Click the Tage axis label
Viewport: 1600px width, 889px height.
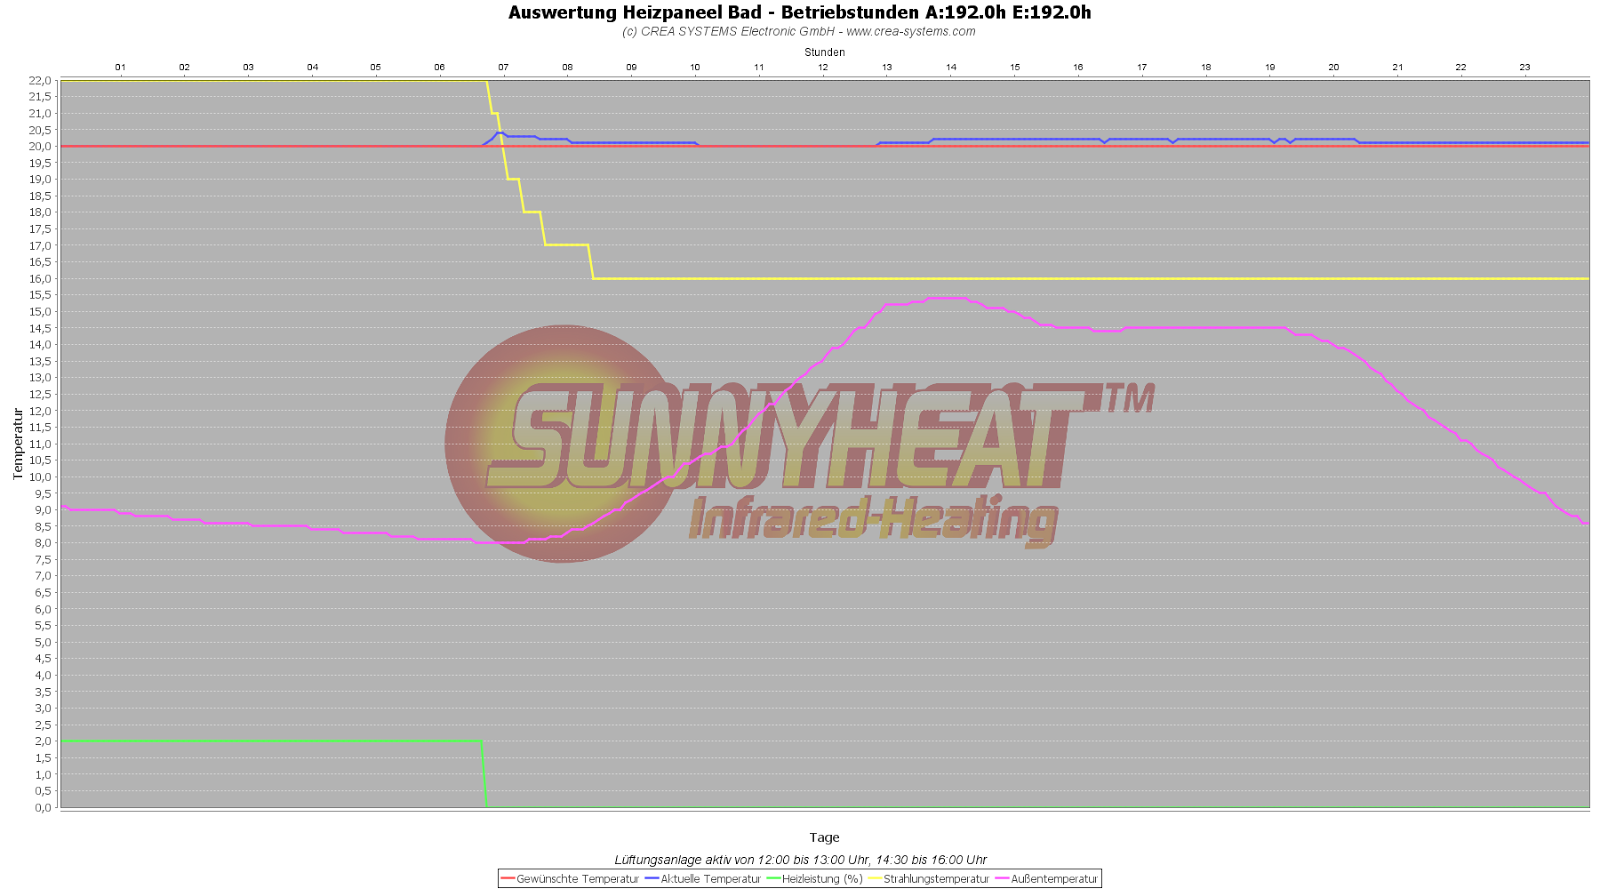[x=825, y=838]
